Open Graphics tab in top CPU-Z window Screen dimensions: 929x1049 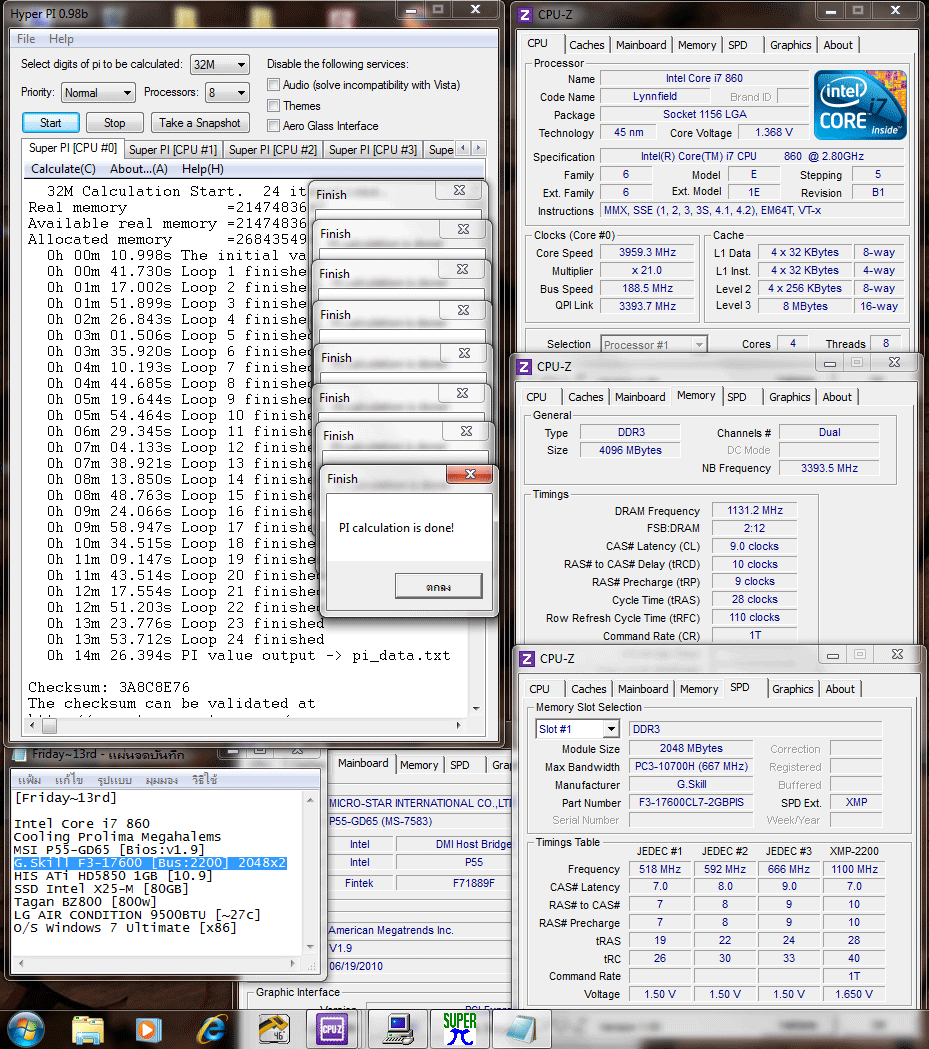click(x=791, y=45)
